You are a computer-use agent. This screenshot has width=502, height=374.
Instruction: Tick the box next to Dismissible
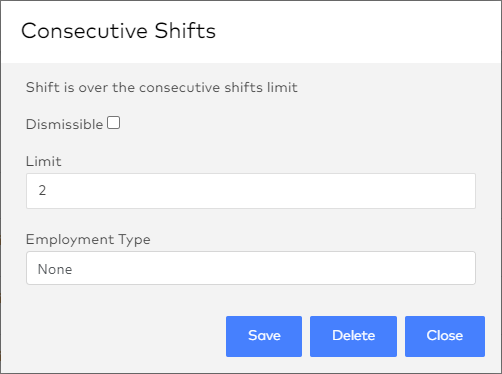click(113, 123)
